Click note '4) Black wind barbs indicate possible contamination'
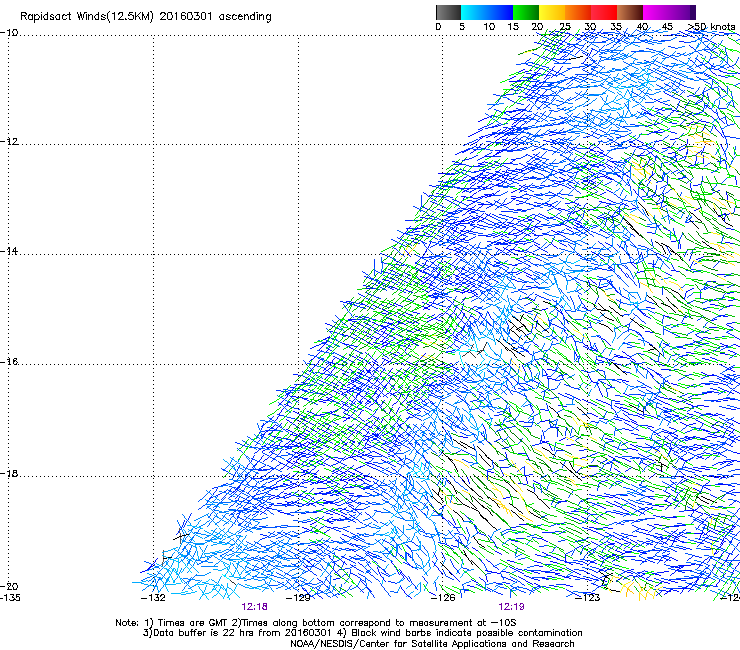 click(x=460, y=633)
